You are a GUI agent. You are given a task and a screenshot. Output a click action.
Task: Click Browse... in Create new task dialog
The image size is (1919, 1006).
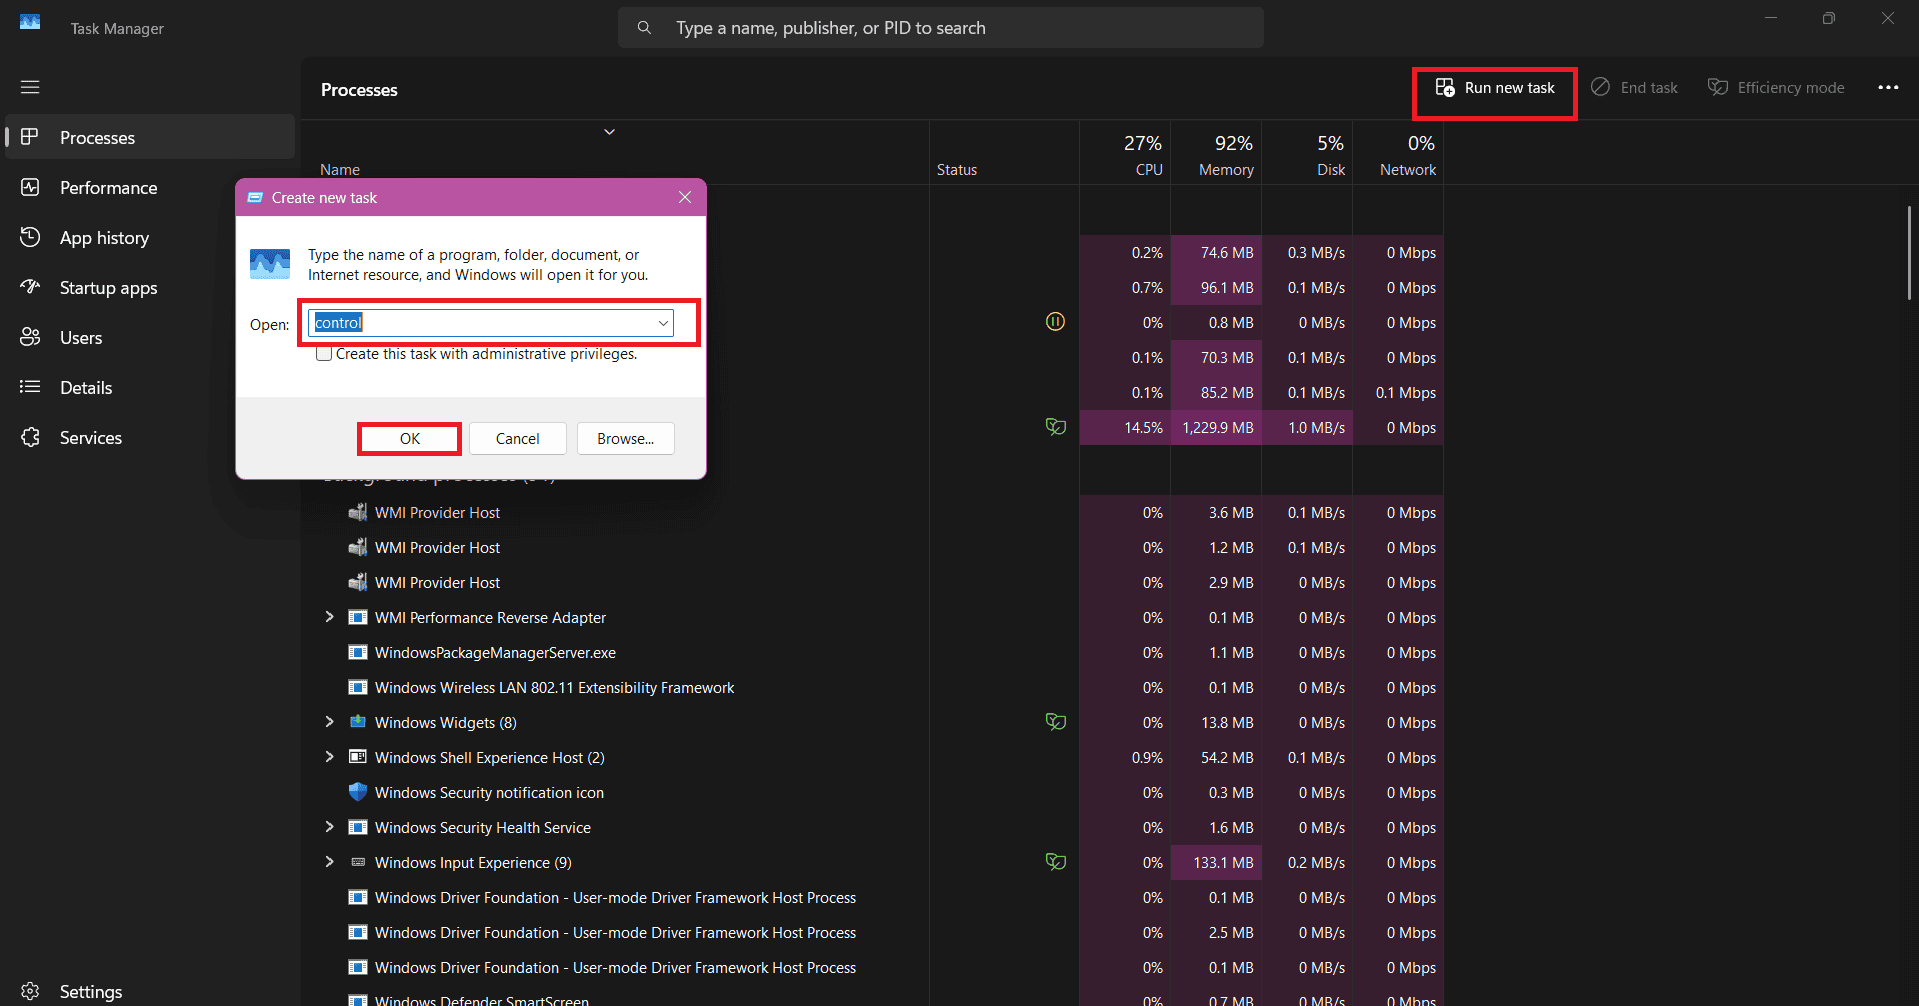point(625,438)
